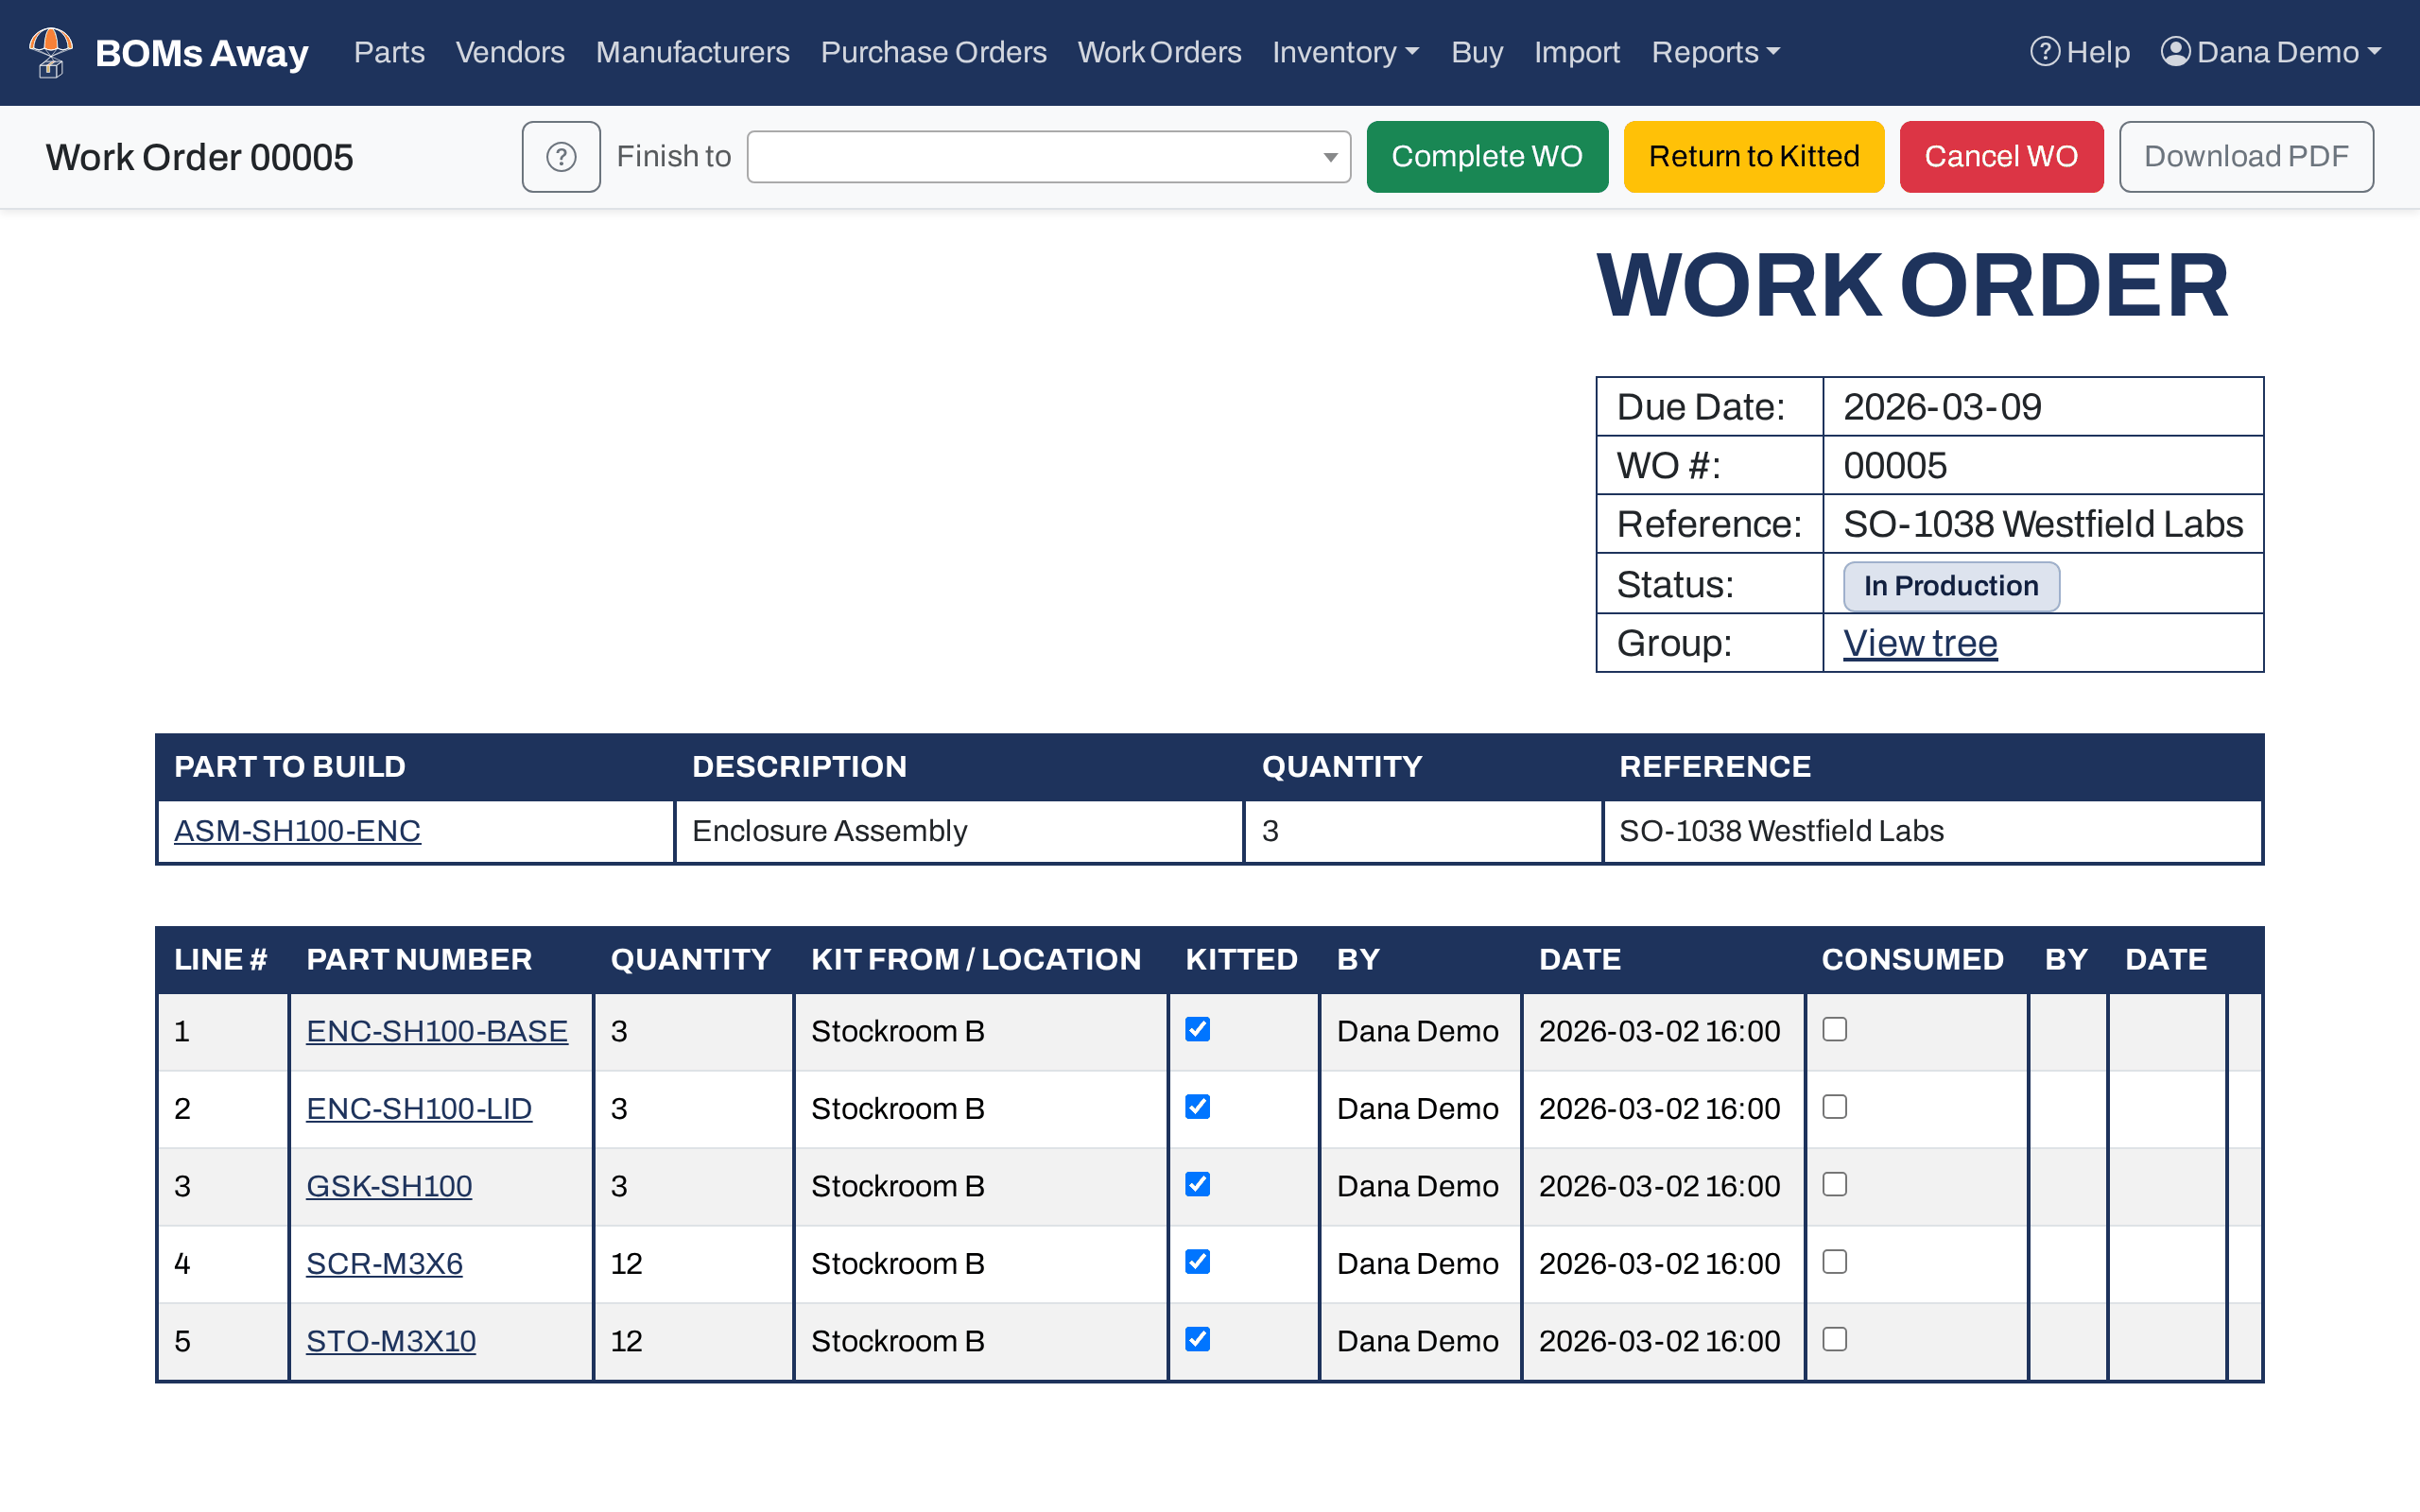Click the In Production status badge
The image size is (2420, 1512).
pos(1951,586)
